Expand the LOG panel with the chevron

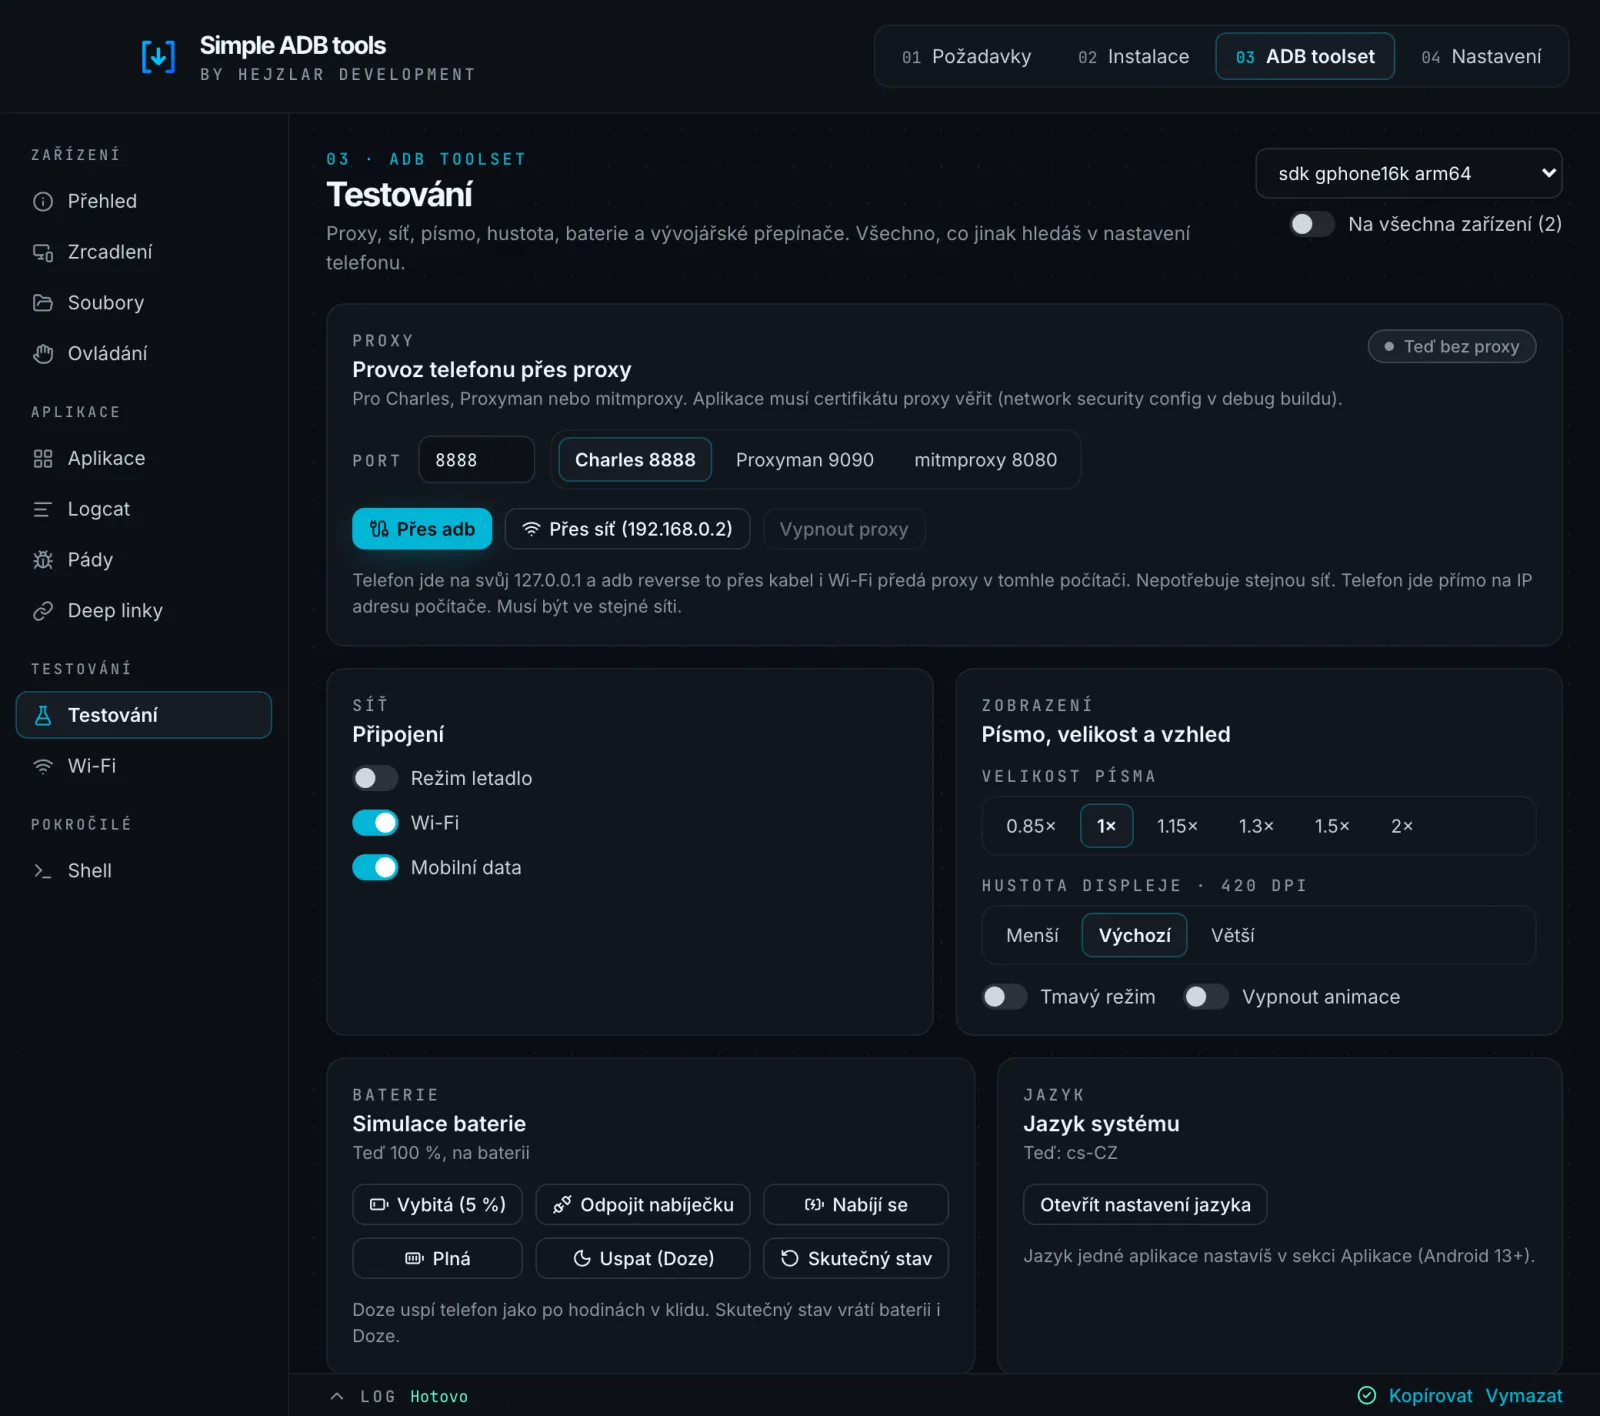pyautogui.click(x=337, y=1396)
